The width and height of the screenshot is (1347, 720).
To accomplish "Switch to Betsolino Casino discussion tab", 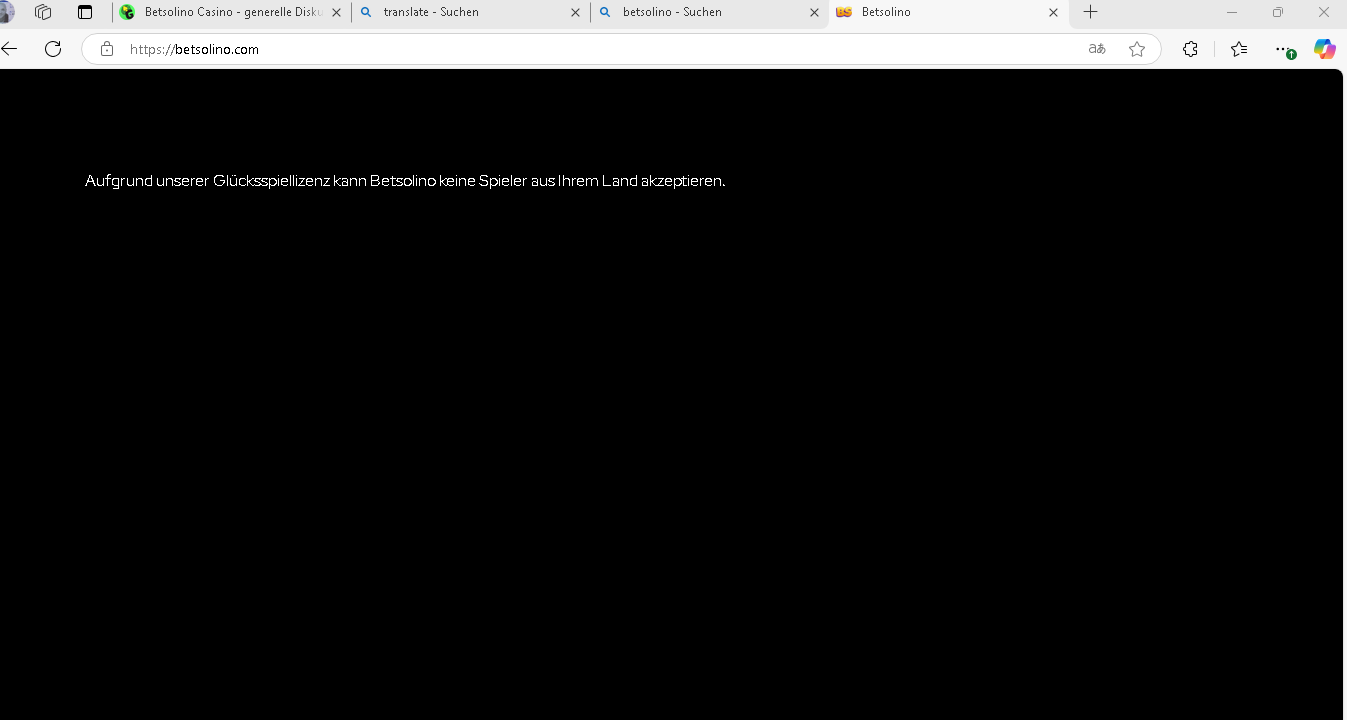I will coord(228,12).
